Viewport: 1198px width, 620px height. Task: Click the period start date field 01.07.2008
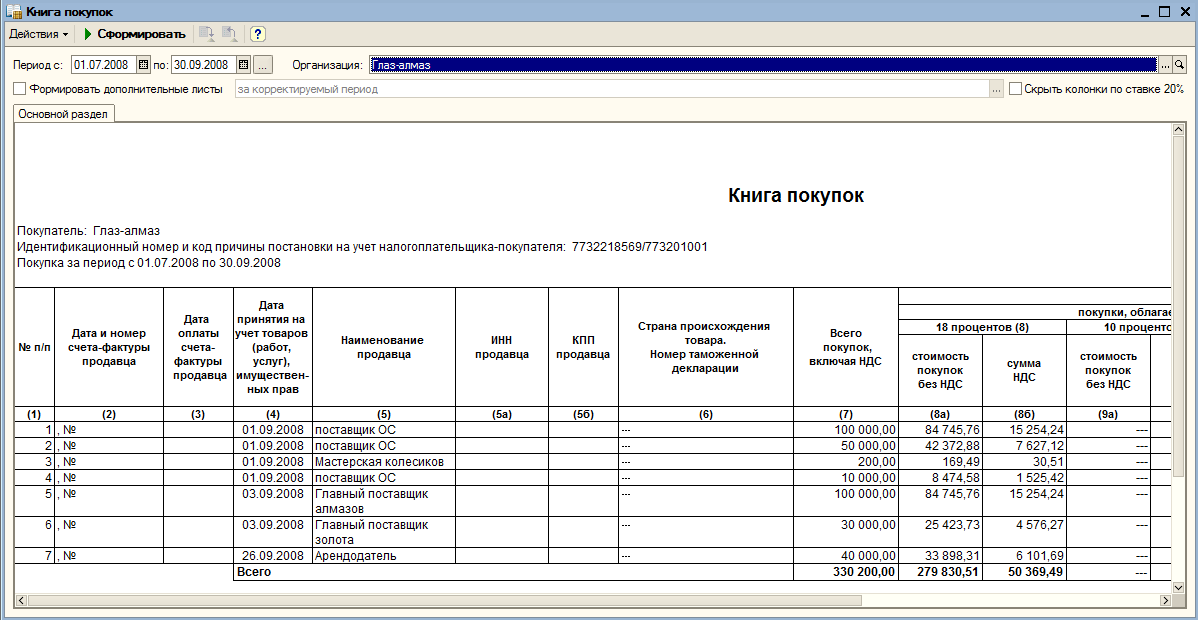104,65
